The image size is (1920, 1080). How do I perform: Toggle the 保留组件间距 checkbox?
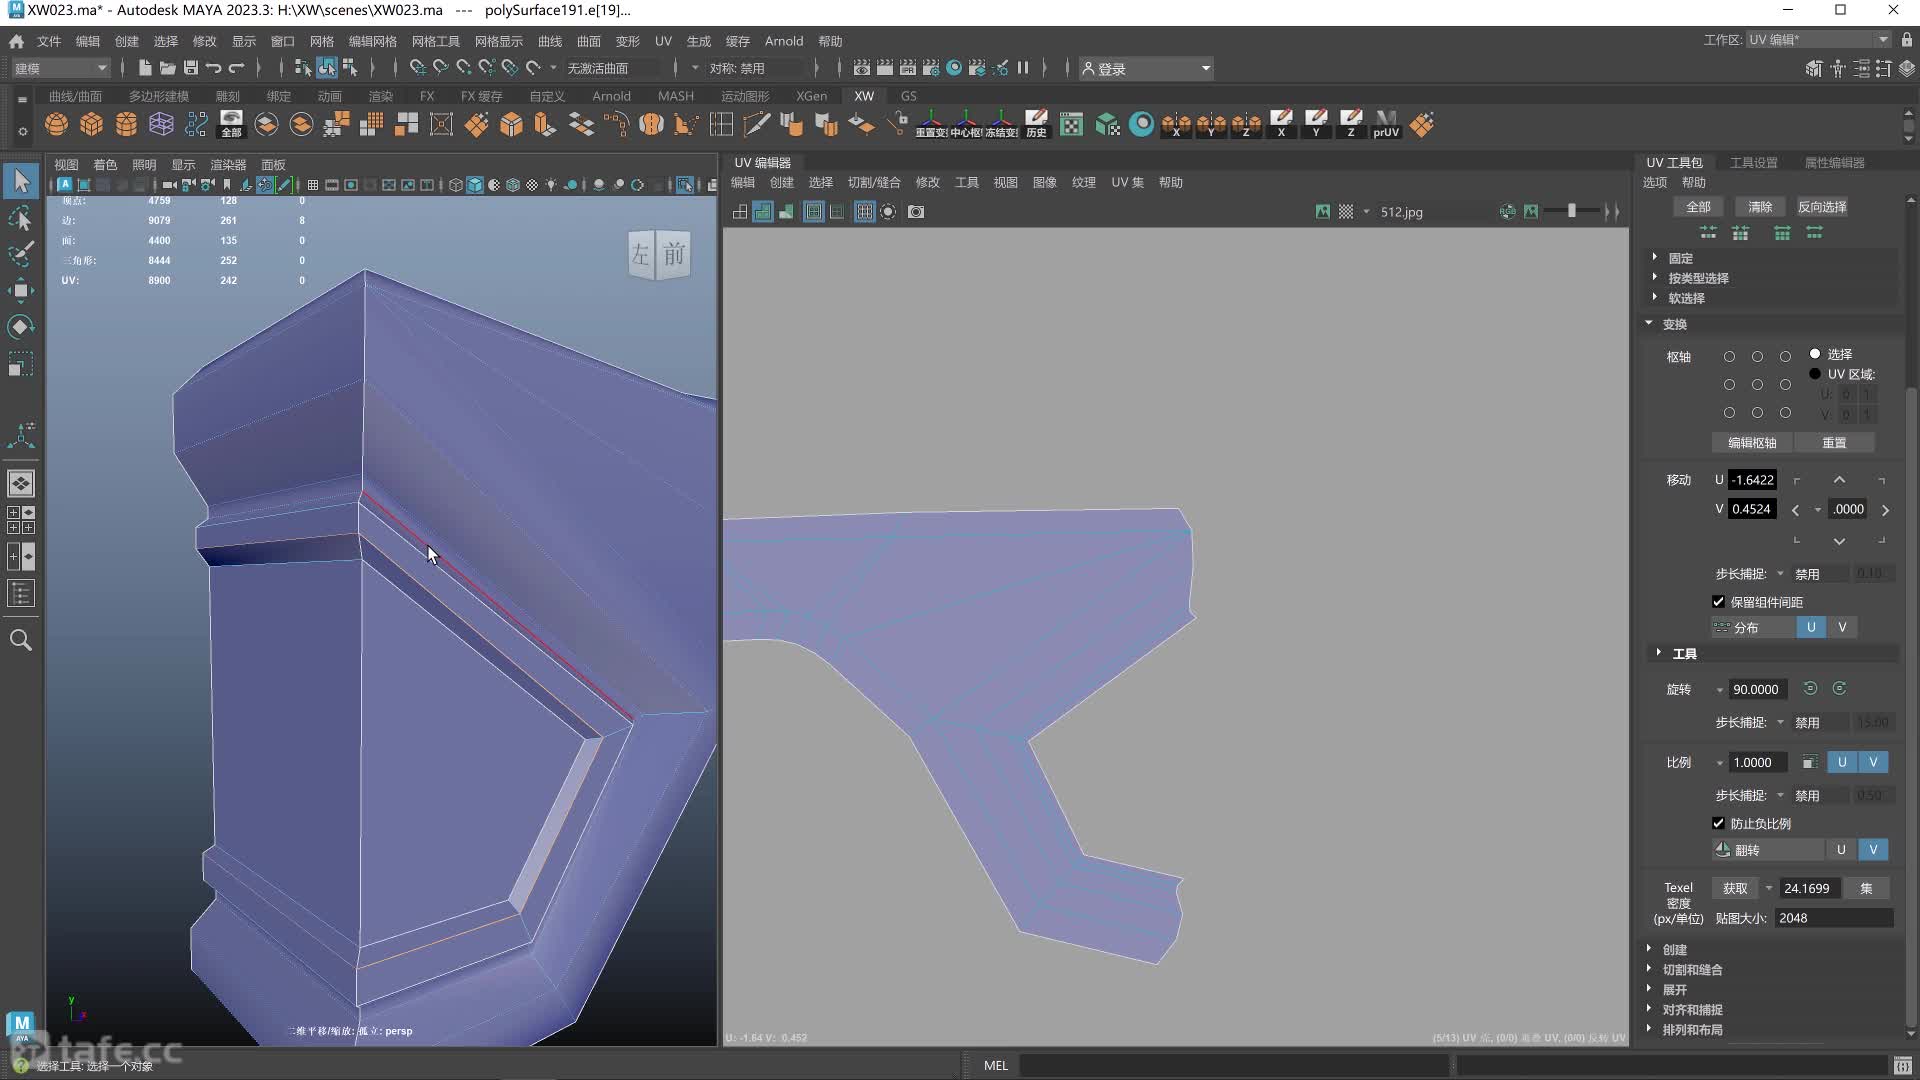(x=1718, y=602)
